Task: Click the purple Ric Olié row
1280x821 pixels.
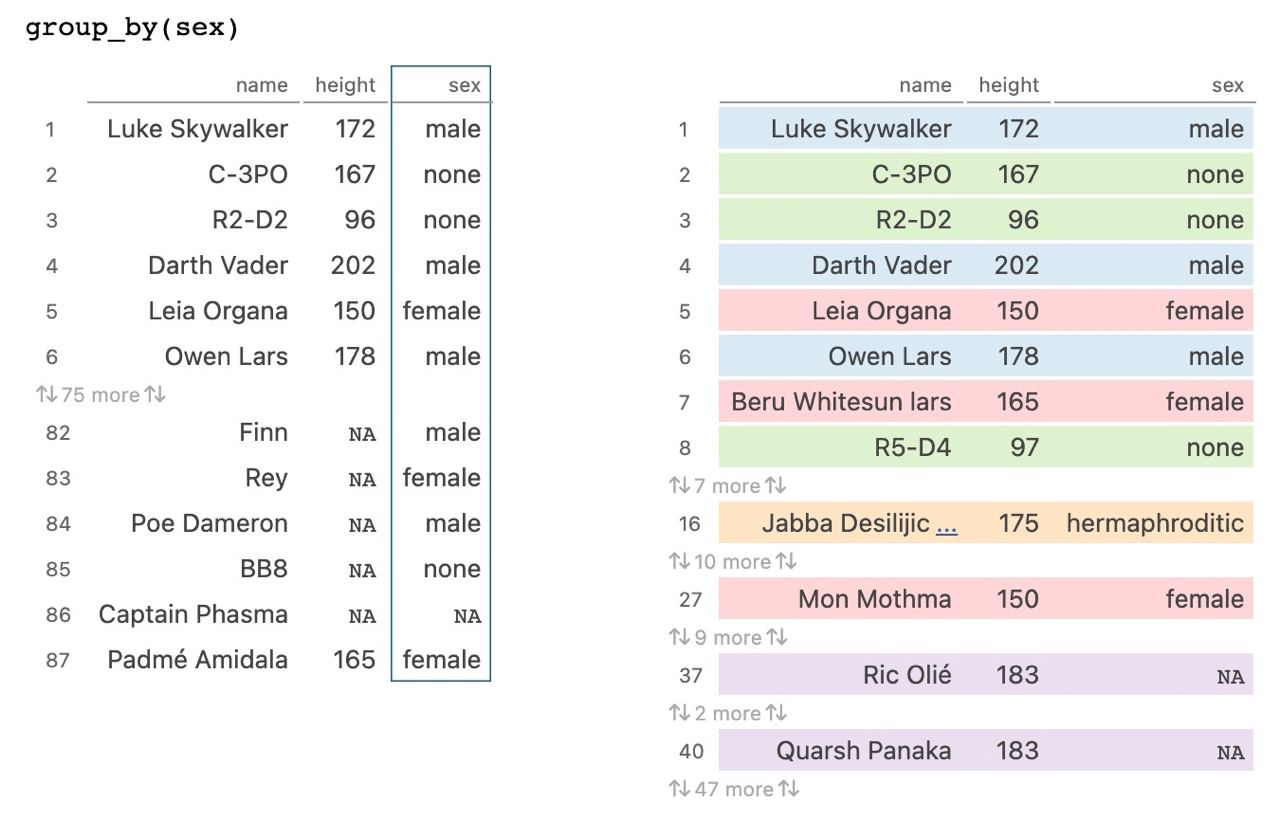Action: 985,675
